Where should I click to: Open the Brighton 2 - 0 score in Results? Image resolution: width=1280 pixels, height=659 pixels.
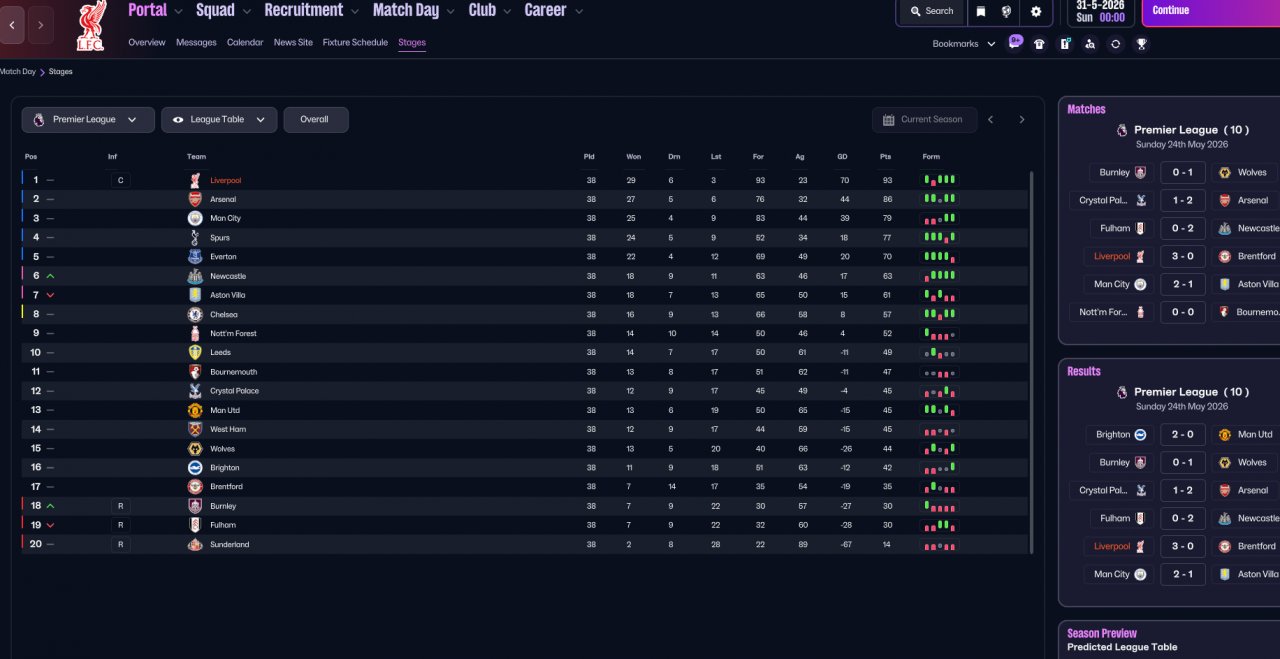1182,434
